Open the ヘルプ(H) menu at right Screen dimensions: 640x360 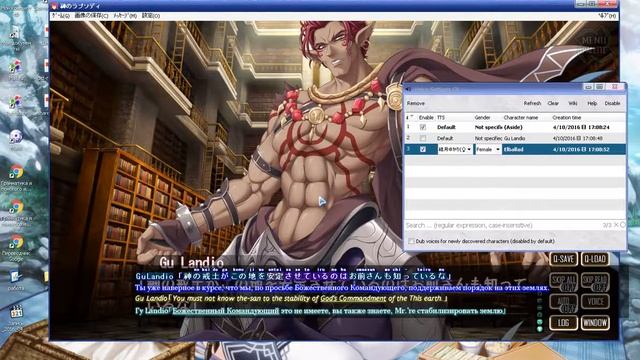pyautogui.click(x=607, y=16)
